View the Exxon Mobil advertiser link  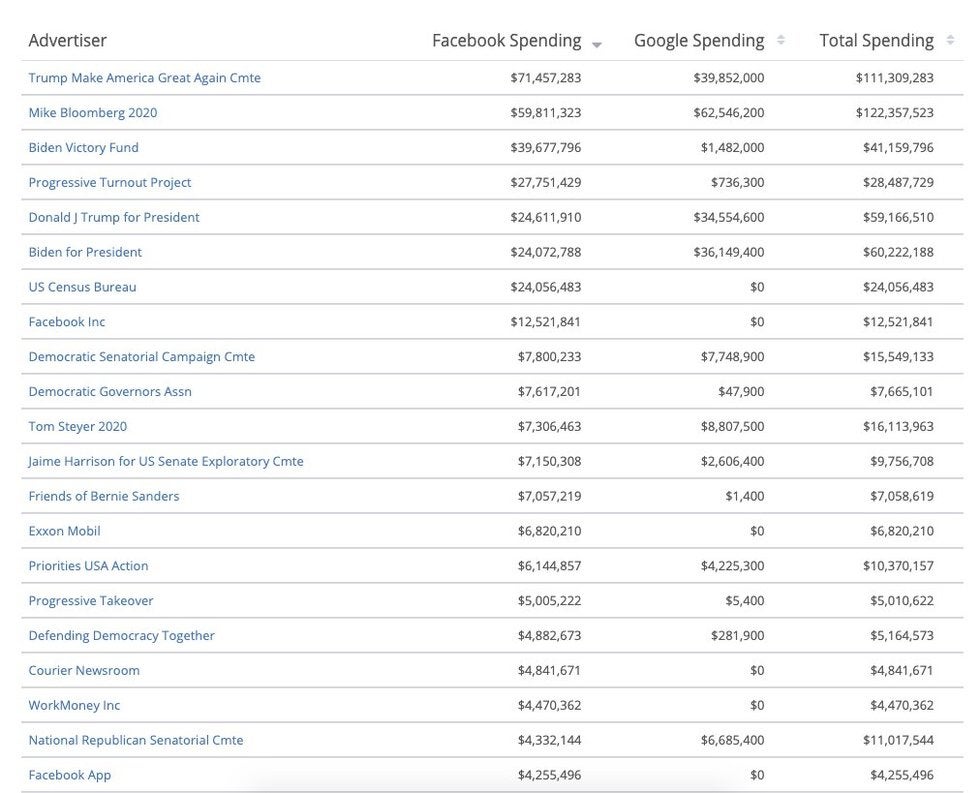coord(64,531)
